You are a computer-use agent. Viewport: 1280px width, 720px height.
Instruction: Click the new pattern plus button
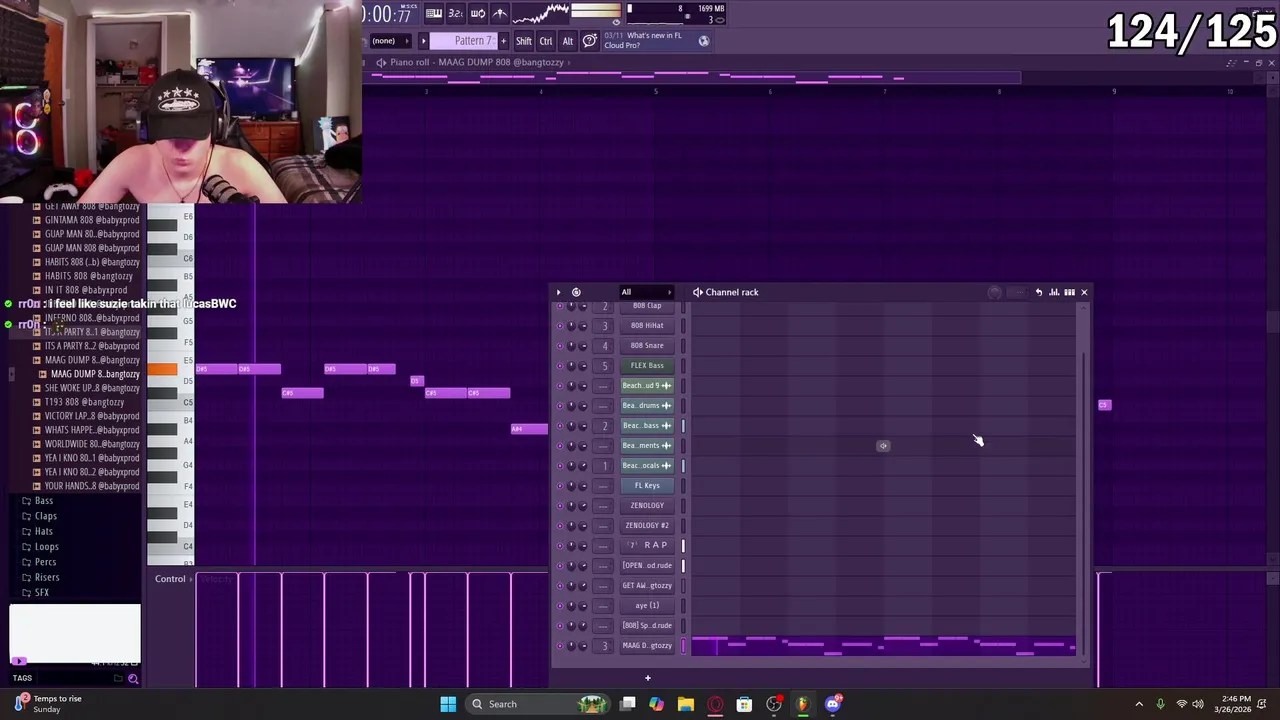pyautogui.click(x=503, y=41)
